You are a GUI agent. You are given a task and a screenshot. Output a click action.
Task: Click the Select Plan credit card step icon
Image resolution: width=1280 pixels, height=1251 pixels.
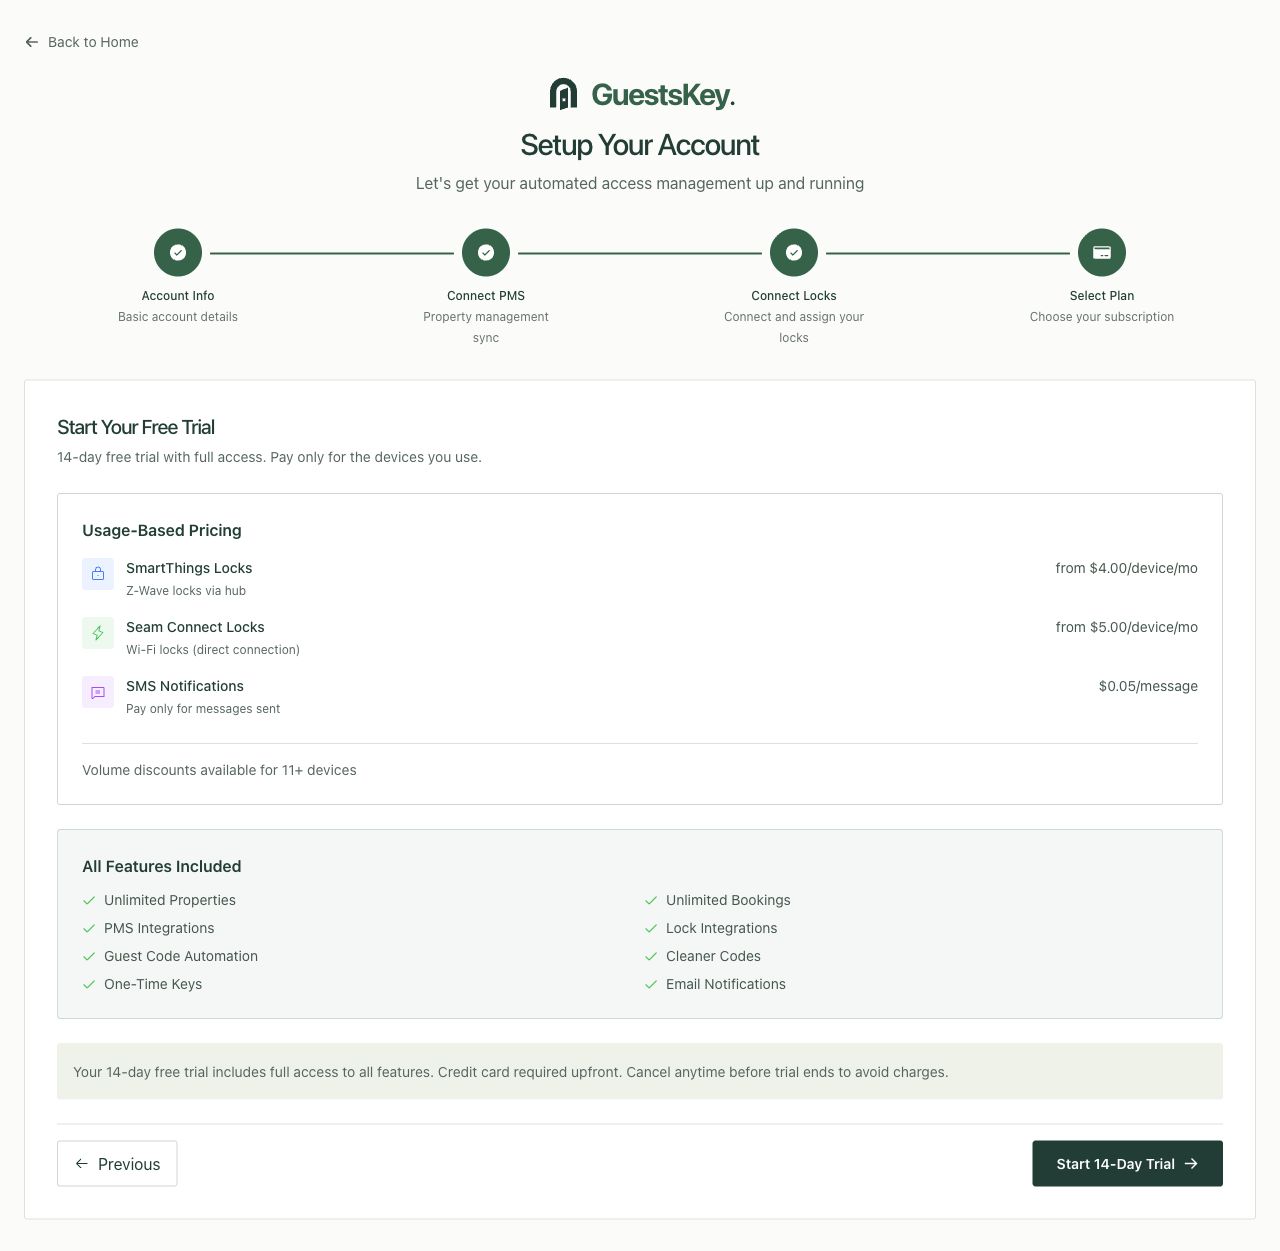[1102, 253]
